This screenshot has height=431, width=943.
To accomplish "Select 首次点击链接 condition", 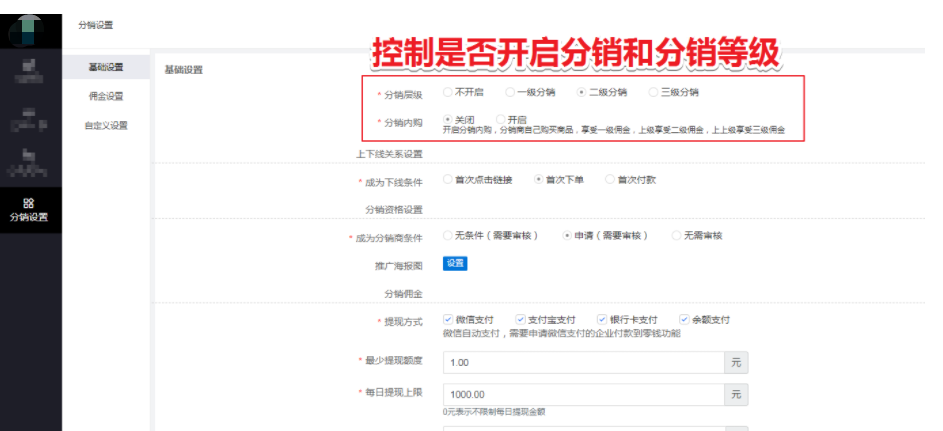I will [x=447, y=179].
